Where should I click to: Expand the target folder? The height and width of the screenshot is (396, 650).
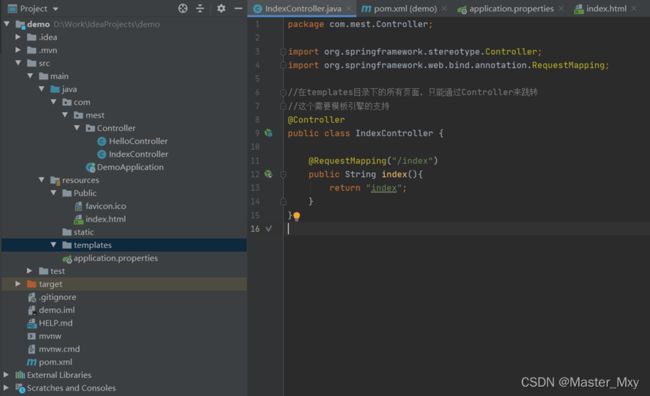pos(18,284)
